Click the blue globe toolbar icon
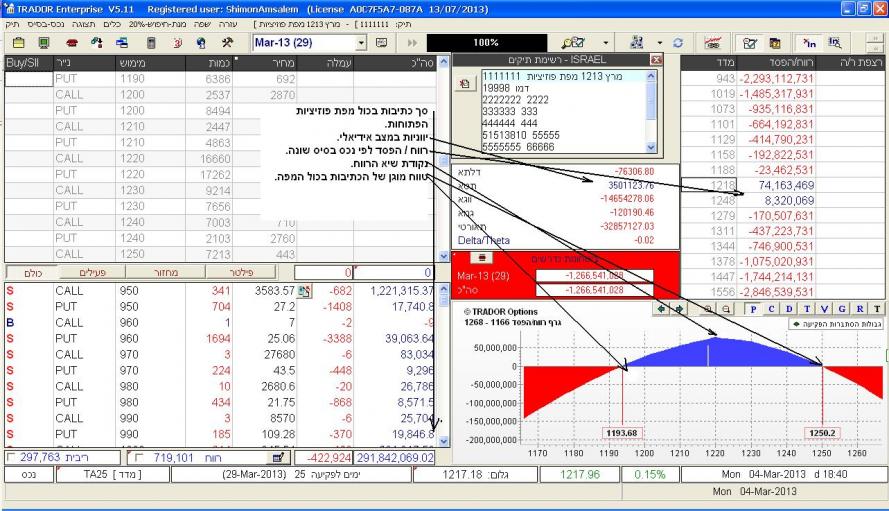The height and width of the screenshot is (511, 889). click(201, 43)
